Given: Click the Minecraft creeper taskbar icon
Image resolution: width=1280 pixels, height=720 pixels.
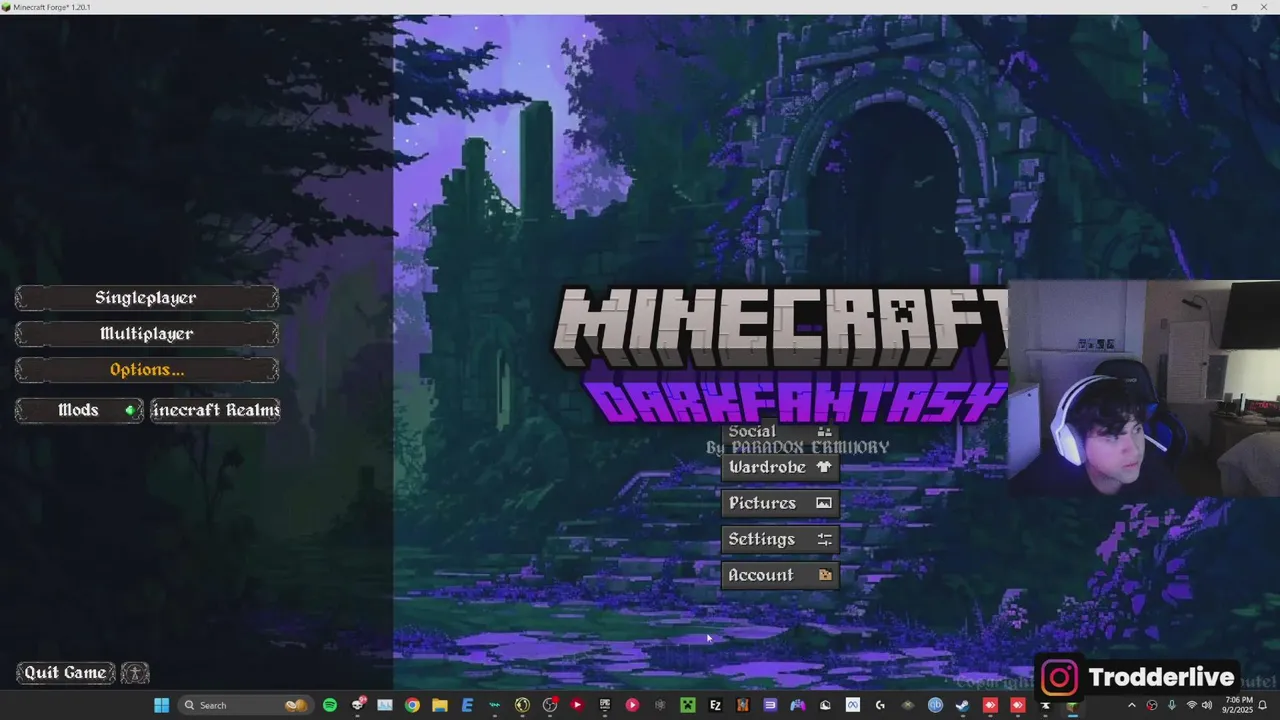Looking at the screenshot, I should point(687,705).
